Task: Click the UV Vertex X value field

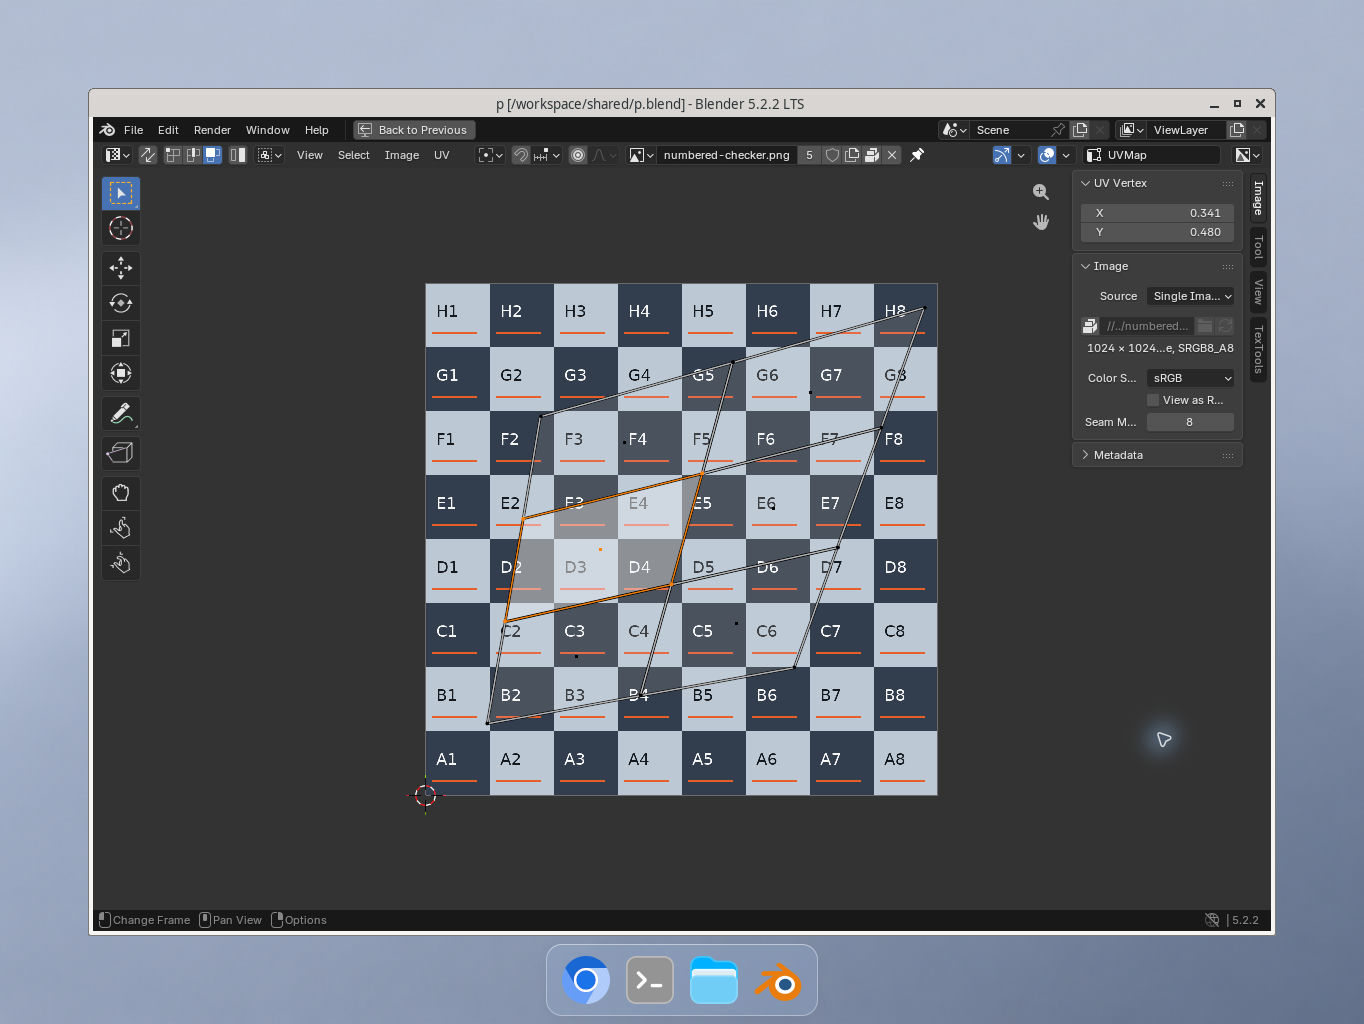Action: point(1157,213)
